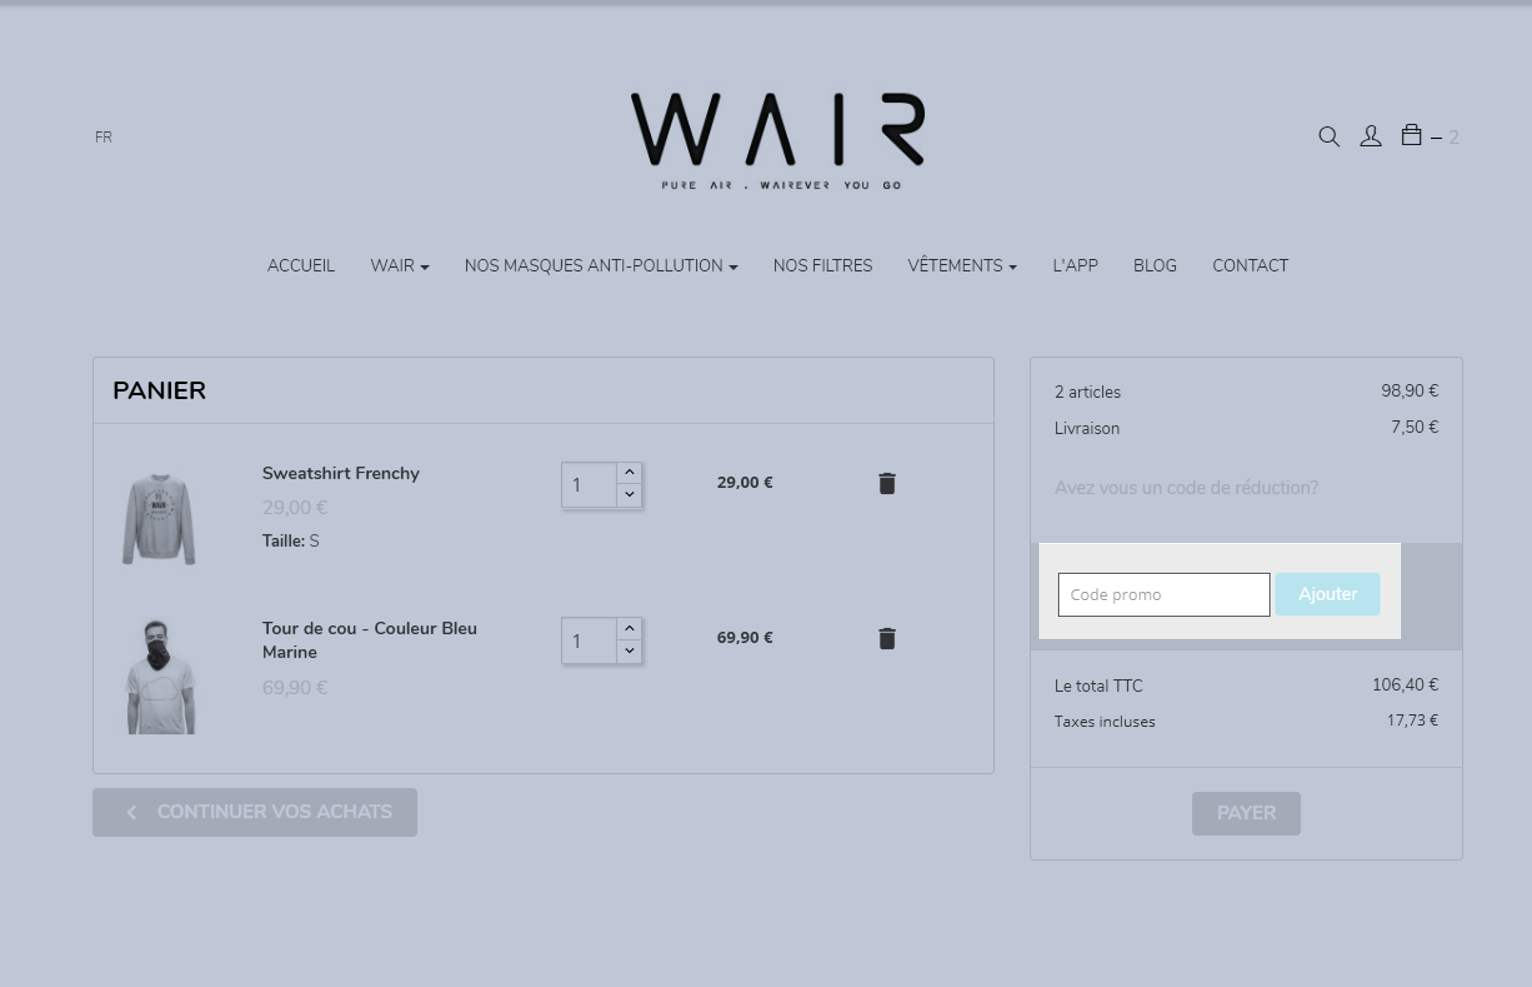Click the PAYER button
Image resolution: width=1532 pixels, height=987 pixels.
pos(1246,813)
